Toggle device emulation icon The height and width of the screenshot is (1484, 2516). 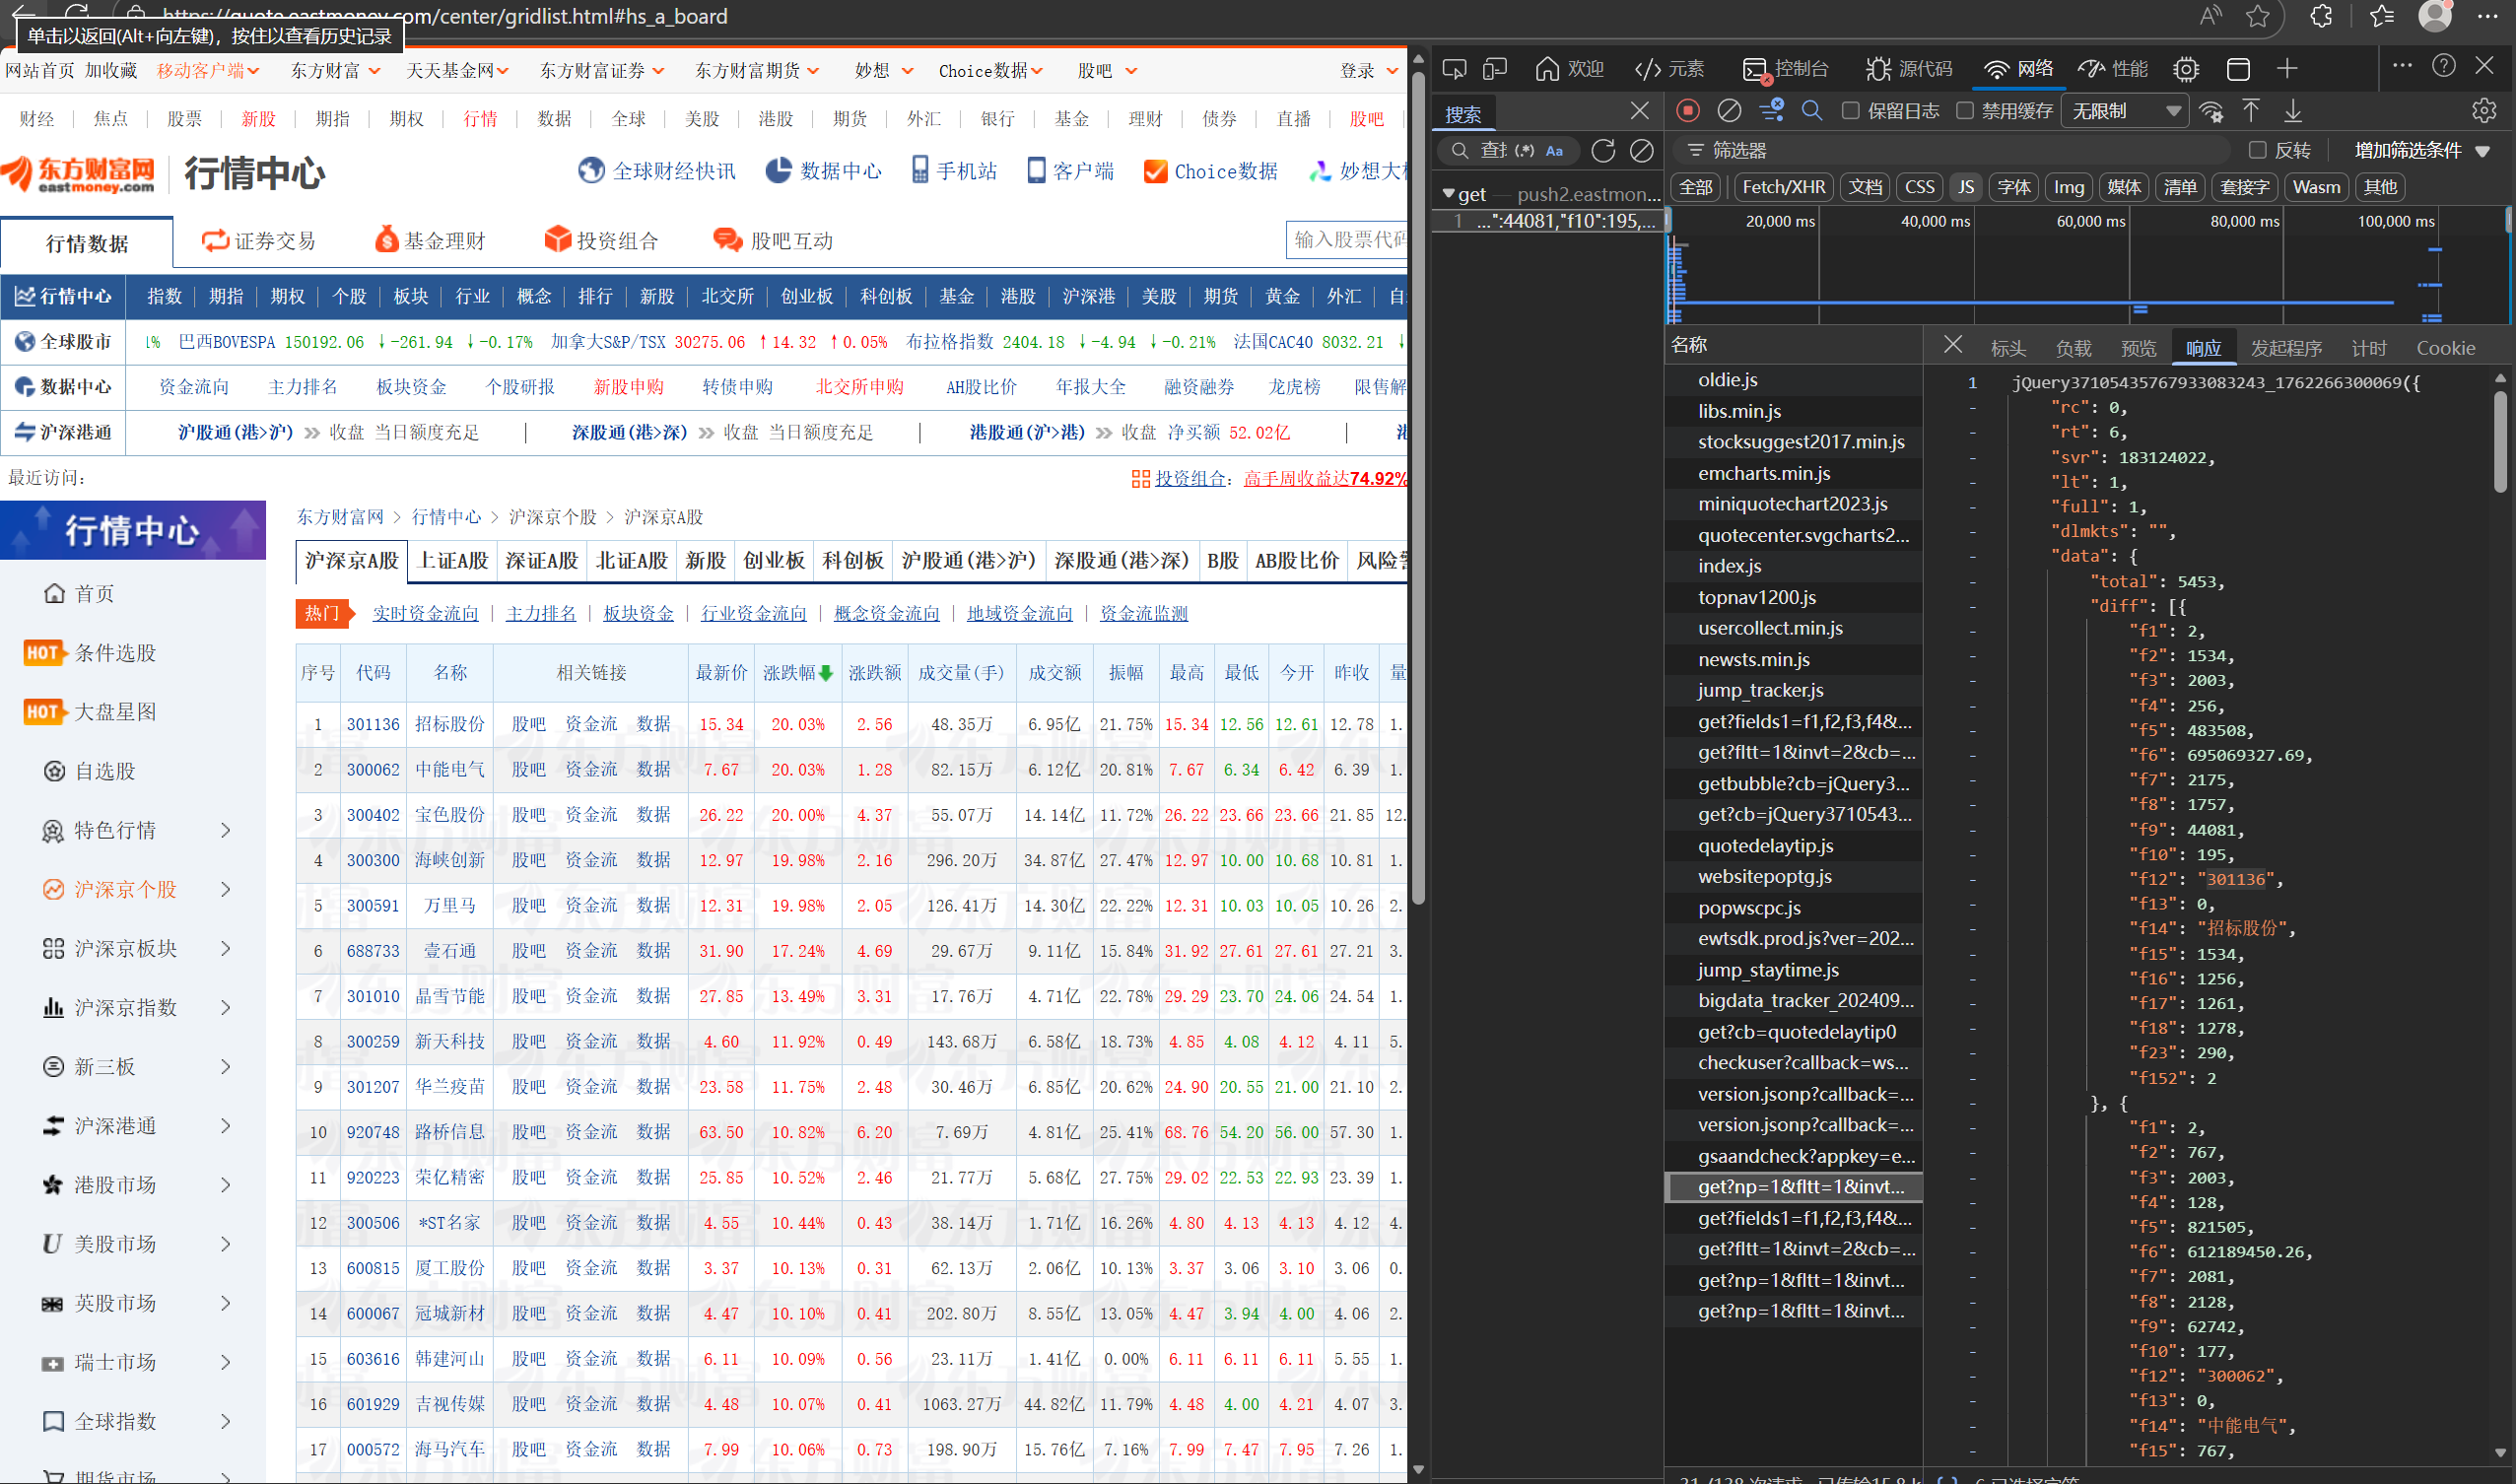click(x=1494, y=69)
